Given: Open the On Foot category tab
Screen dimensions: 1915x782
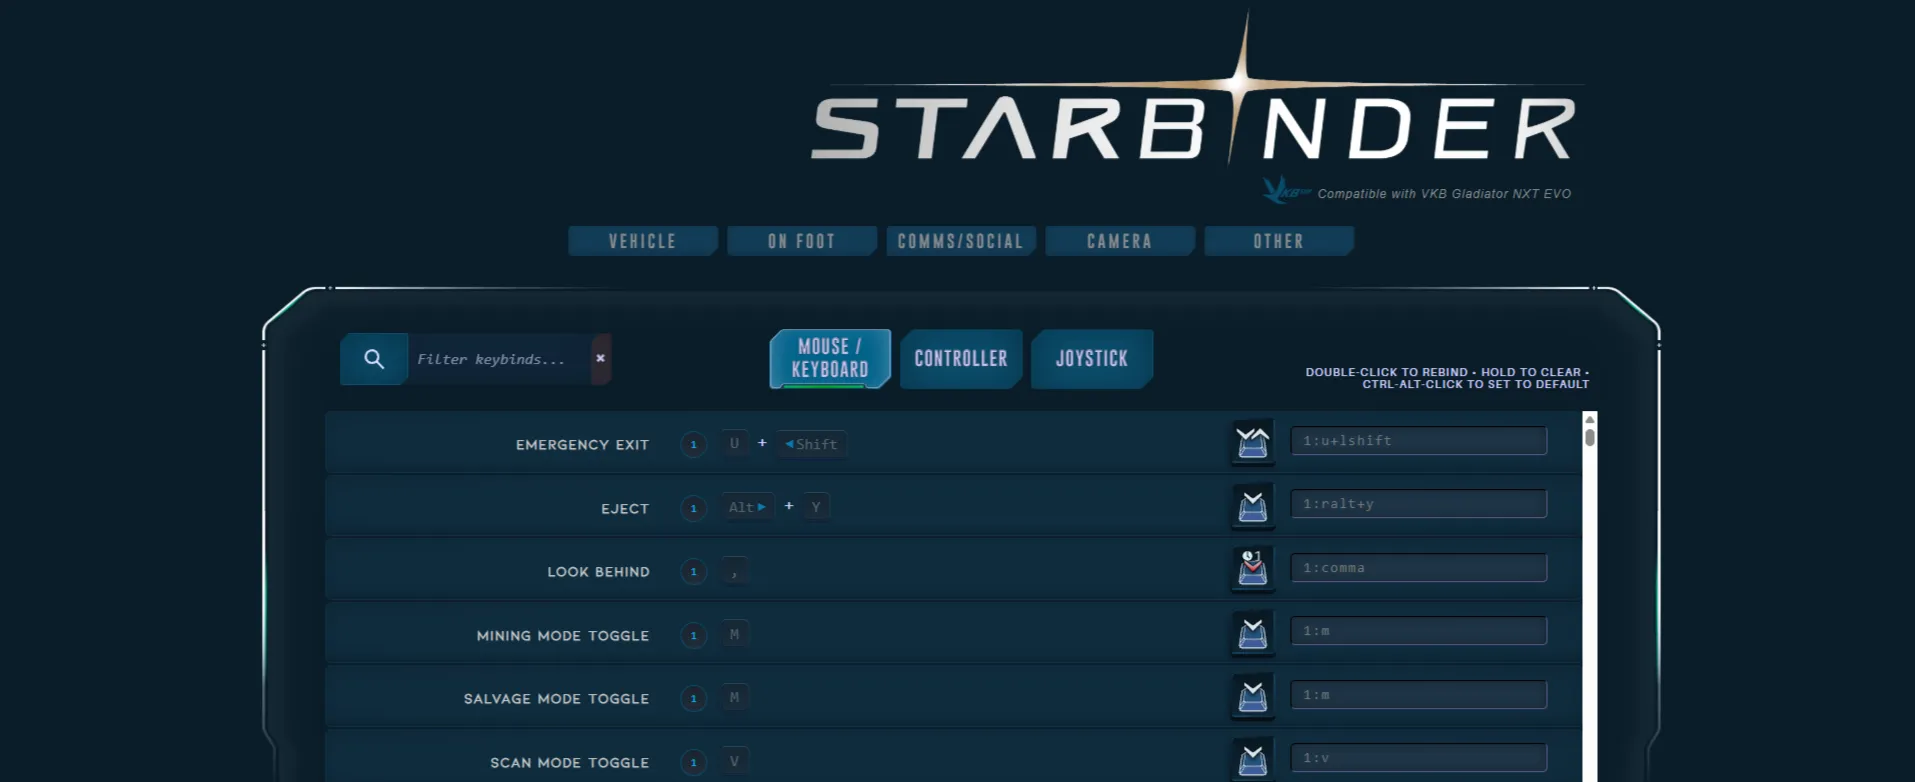Looking at the screenshot, I should tap(801, 241).
